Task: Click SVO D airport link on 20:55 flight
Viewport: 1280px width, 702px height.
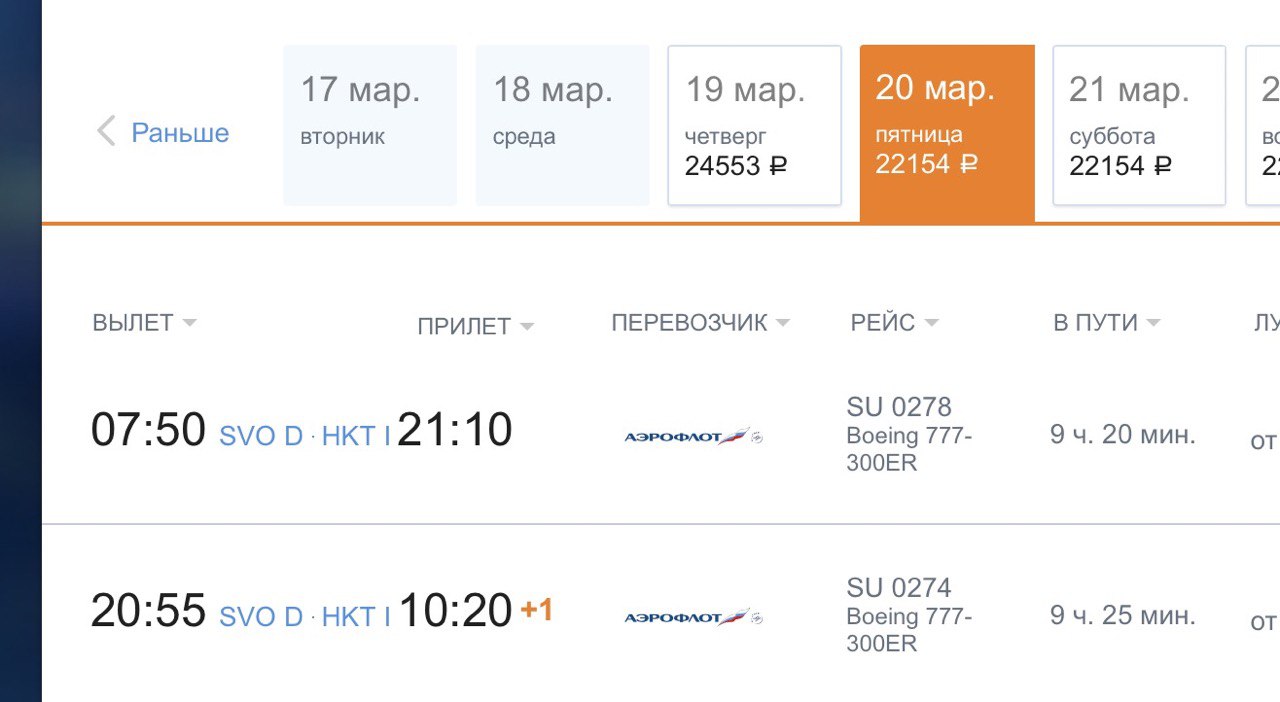Action: click(x=261, y=617)
